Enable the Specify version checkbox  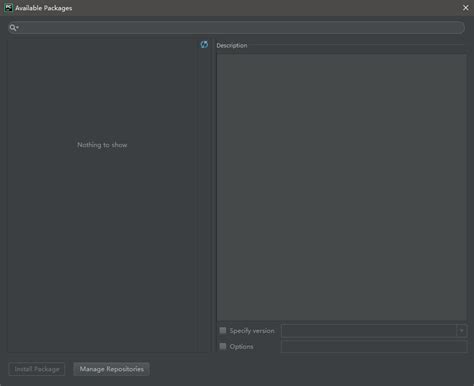point(223,330)
